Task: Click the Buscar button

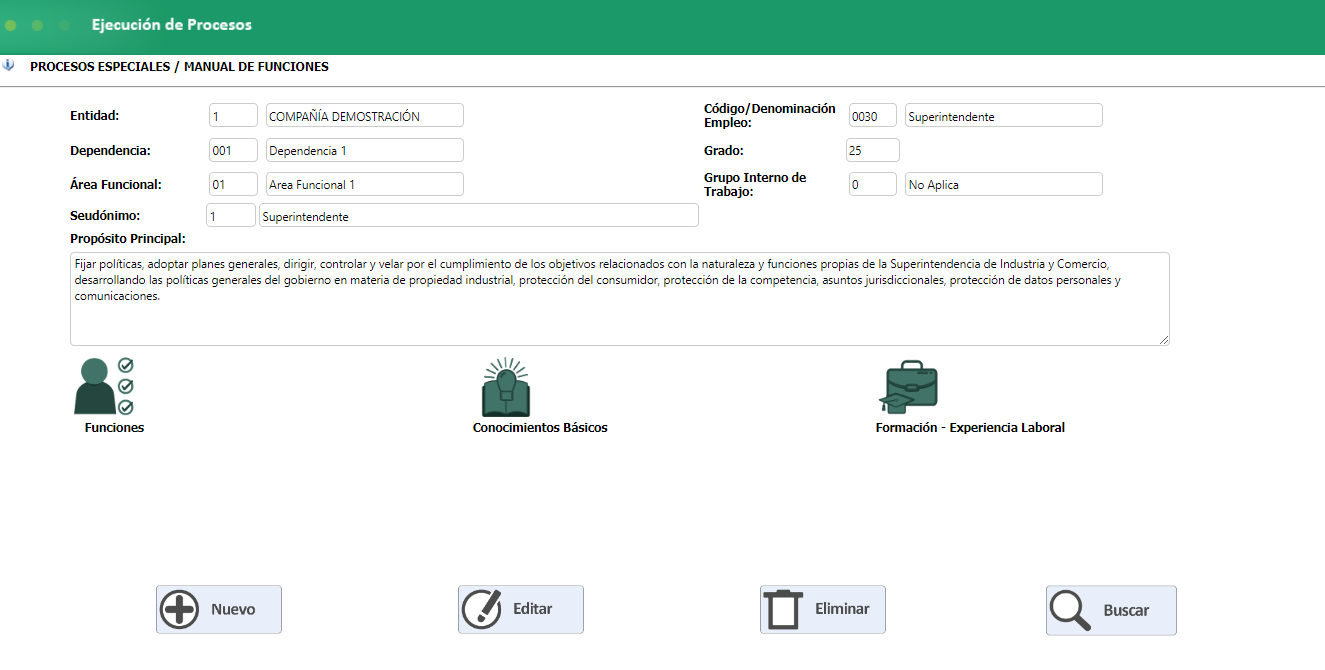Action: tap(1111, 610)
